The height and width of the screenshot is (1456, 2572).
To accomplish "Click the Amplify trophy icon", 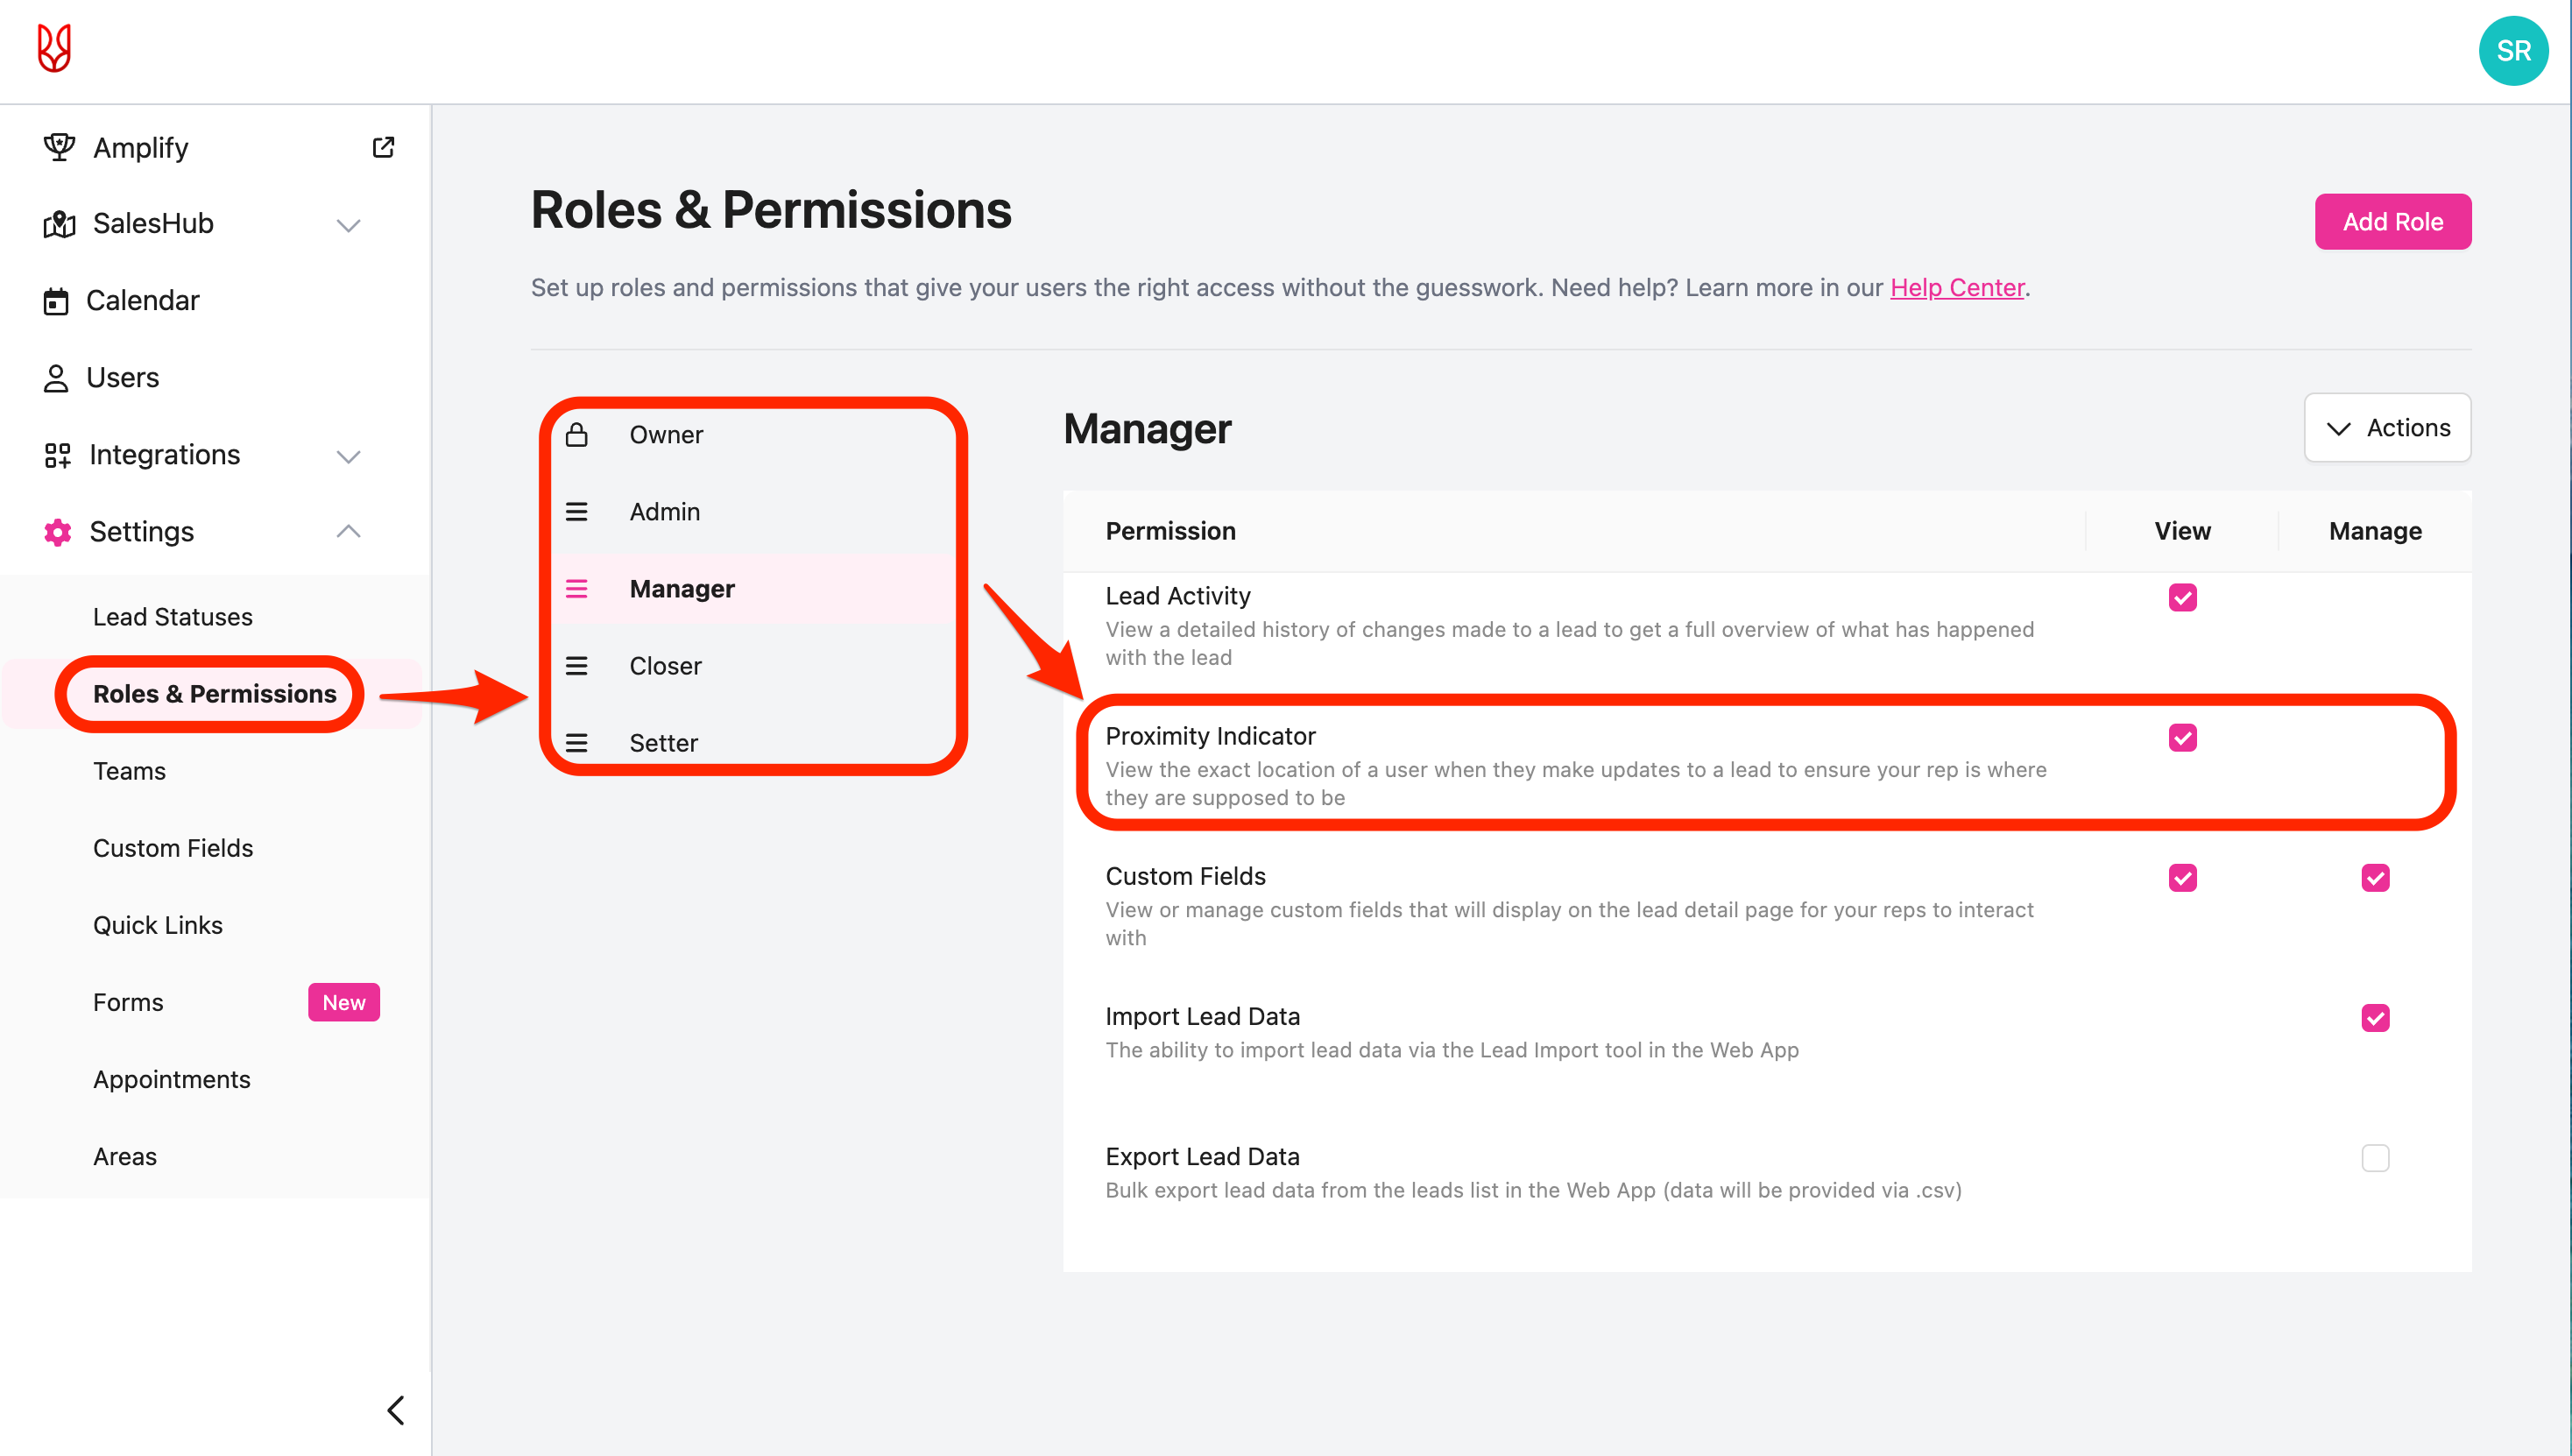I will (x=59, y=147).
